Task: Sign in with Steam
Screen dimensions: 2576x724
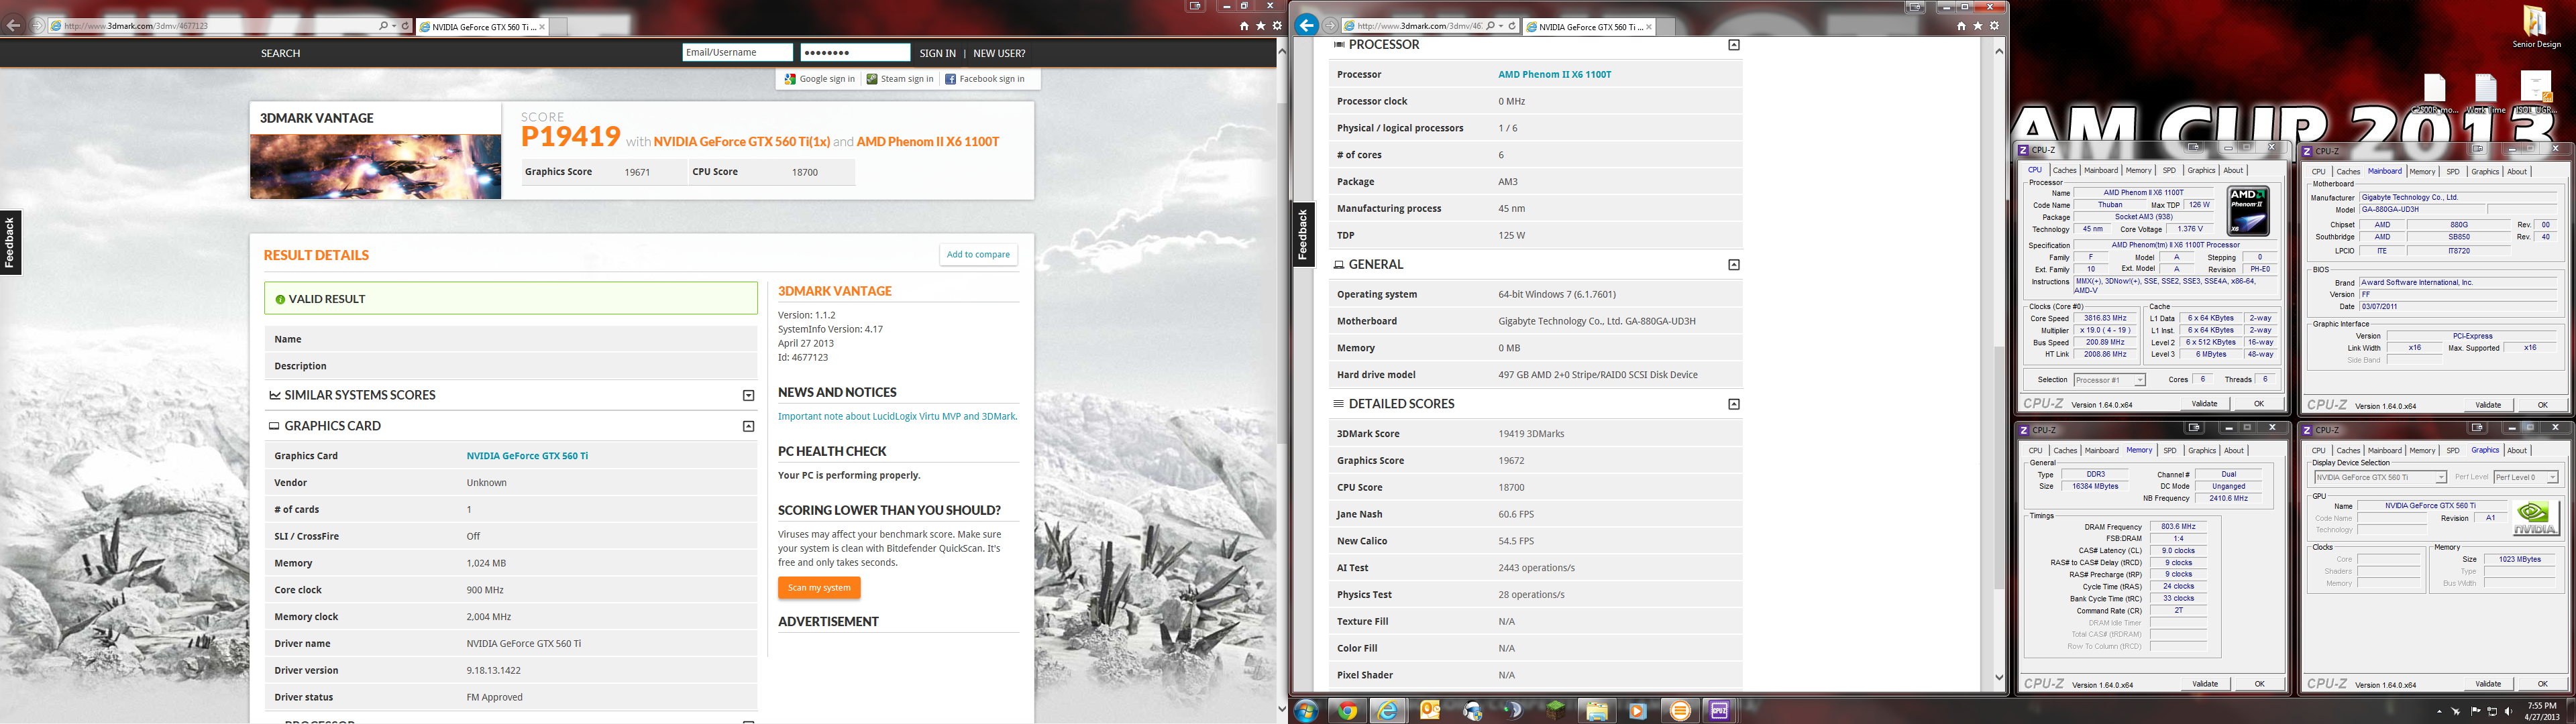Action: click(900, 79)
